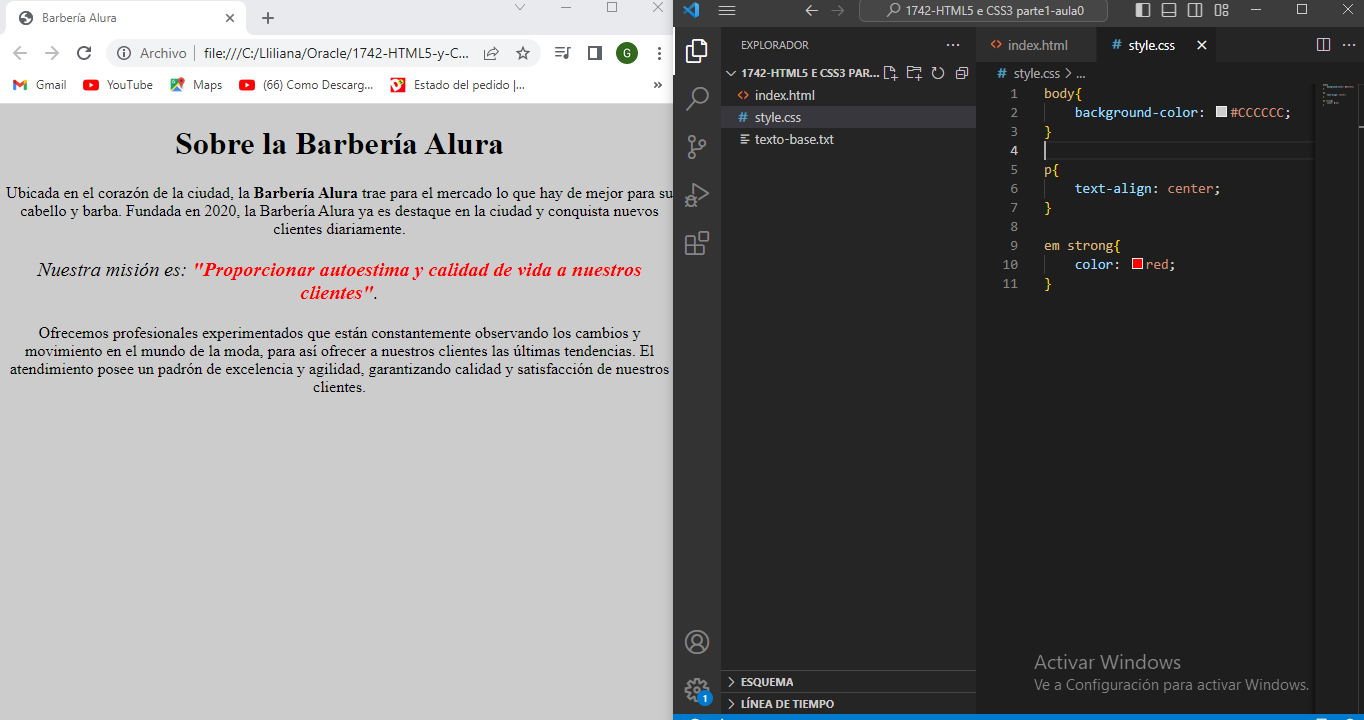Toggle the primary side bar layout icon
The image size is (1364, 720).
(1144, 10)
